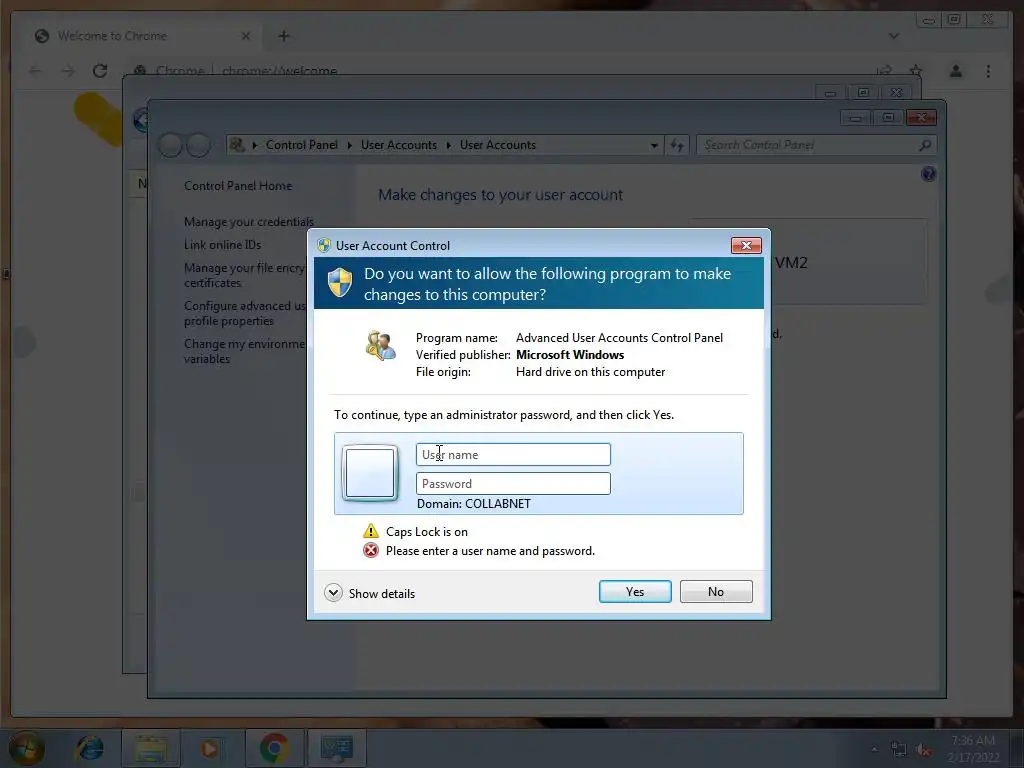The width and height of the screenshot is (1024, 768).
Task: Close the Welcome to Chrome tab
Action: 246,36
